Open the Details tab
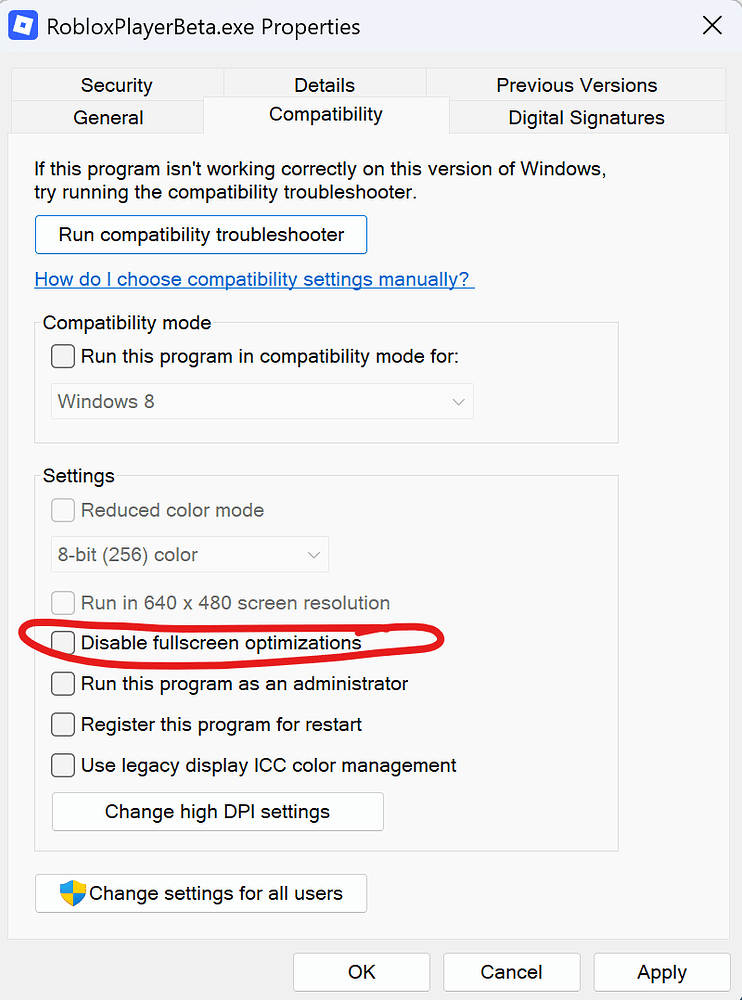The image size is (742, 1000). [x=324, y=85]
